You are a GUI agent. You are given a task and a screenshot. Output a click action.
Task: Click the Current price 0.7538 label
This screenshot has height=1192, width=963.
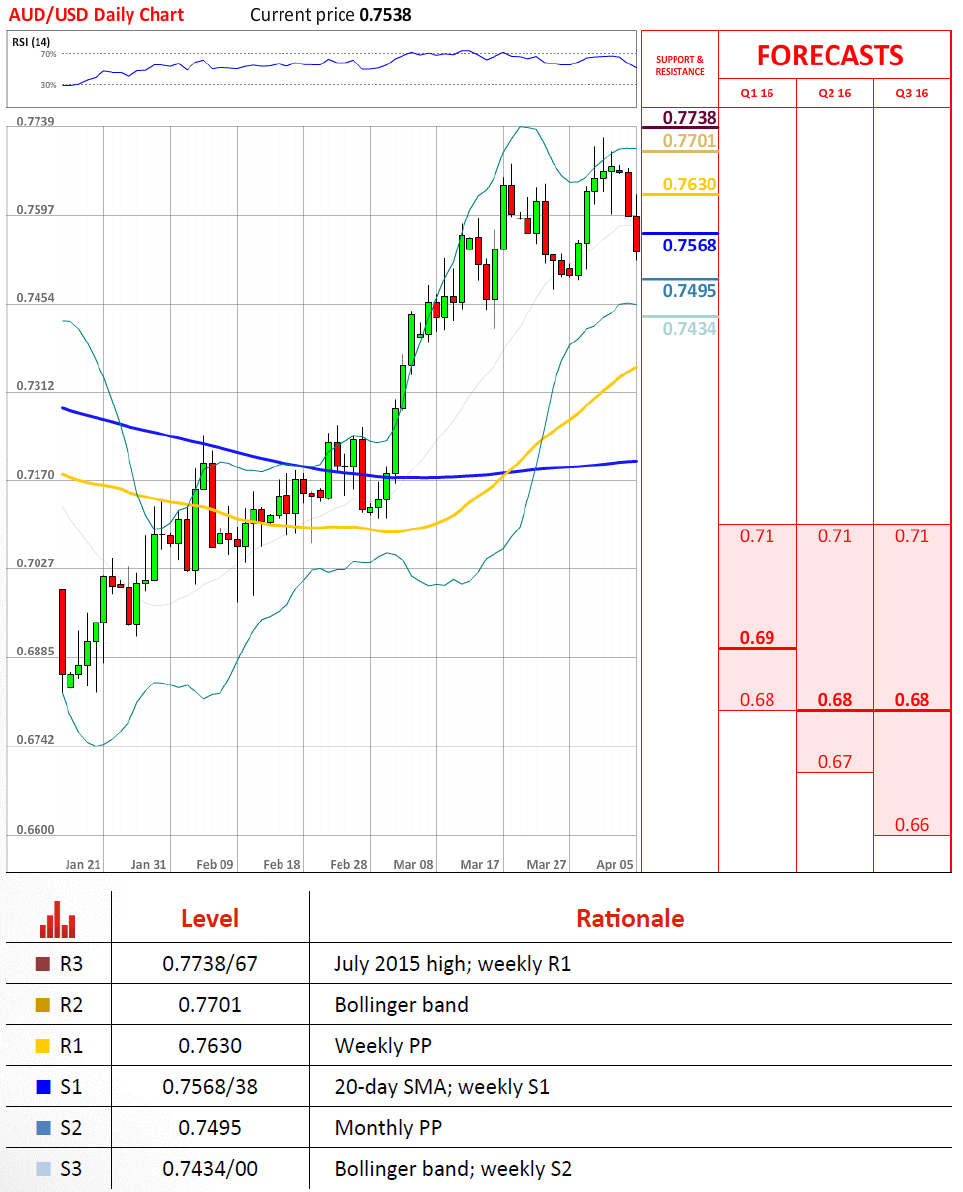point(331,14)
